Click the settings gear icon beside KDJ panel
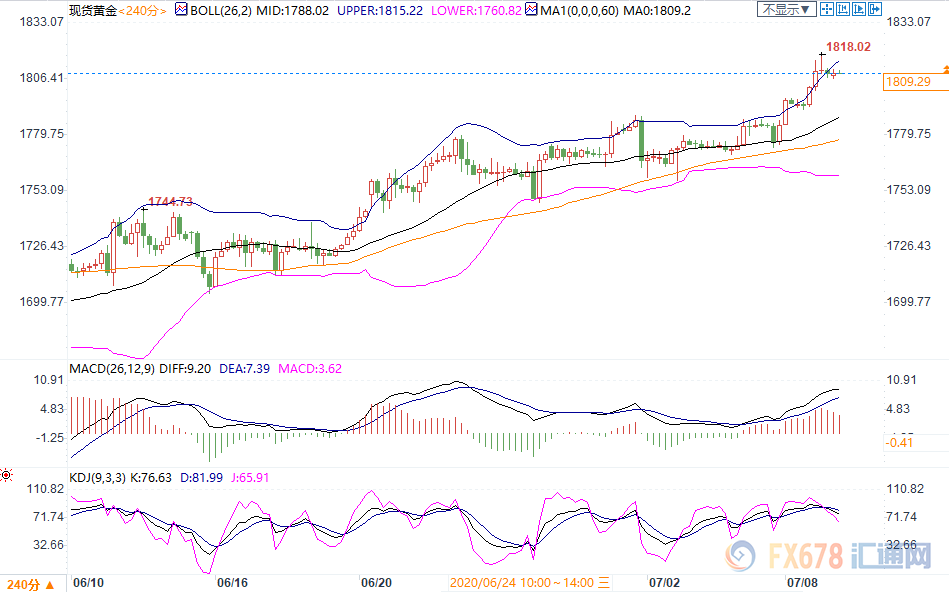 (7, 472)
